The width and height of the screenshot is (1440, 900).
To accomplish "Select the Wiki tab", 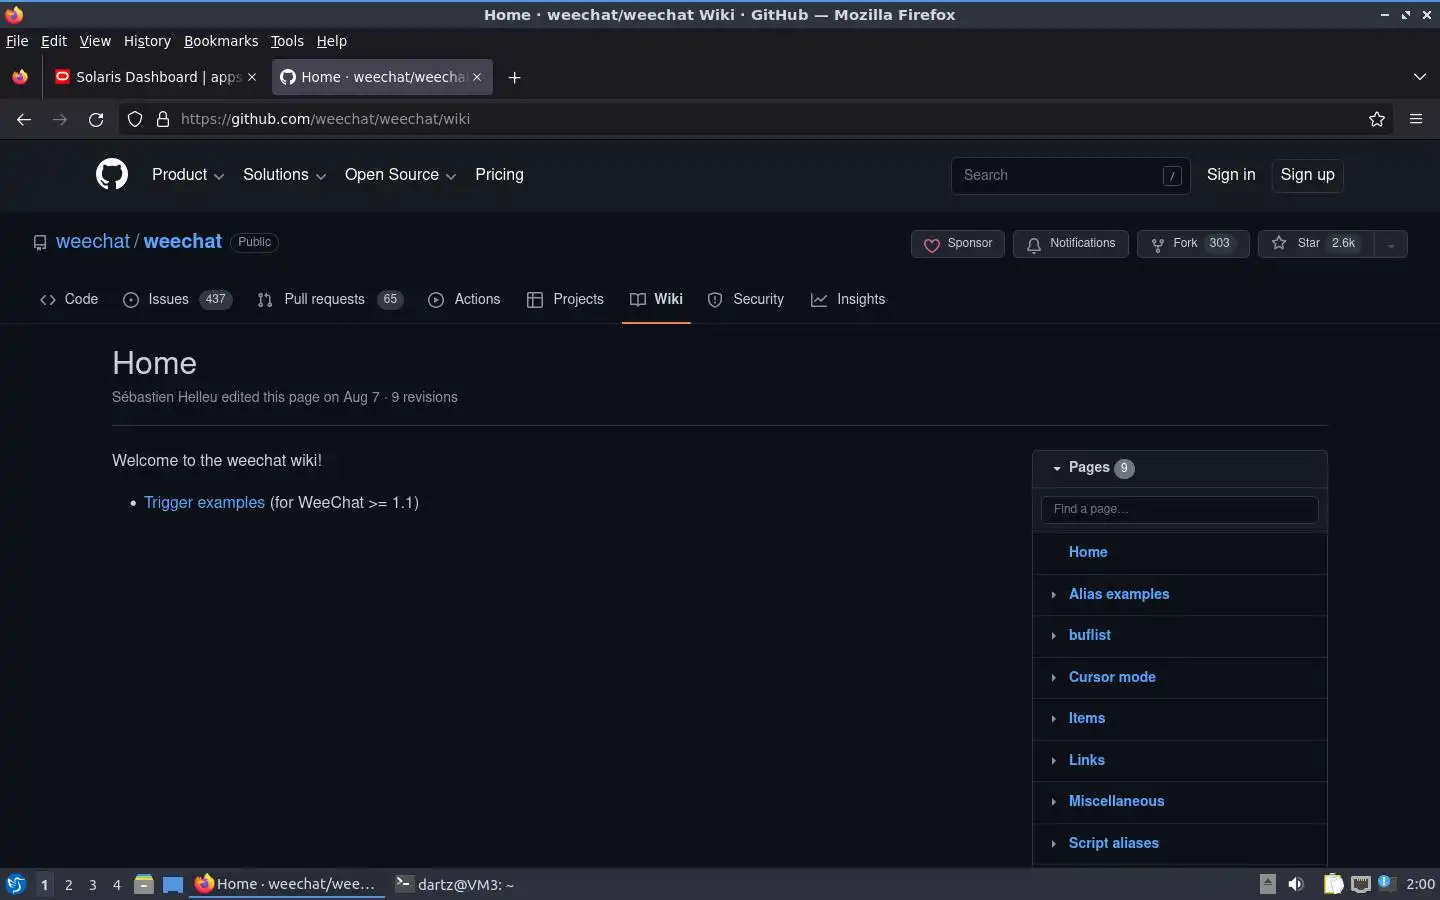I will (656, 300).
